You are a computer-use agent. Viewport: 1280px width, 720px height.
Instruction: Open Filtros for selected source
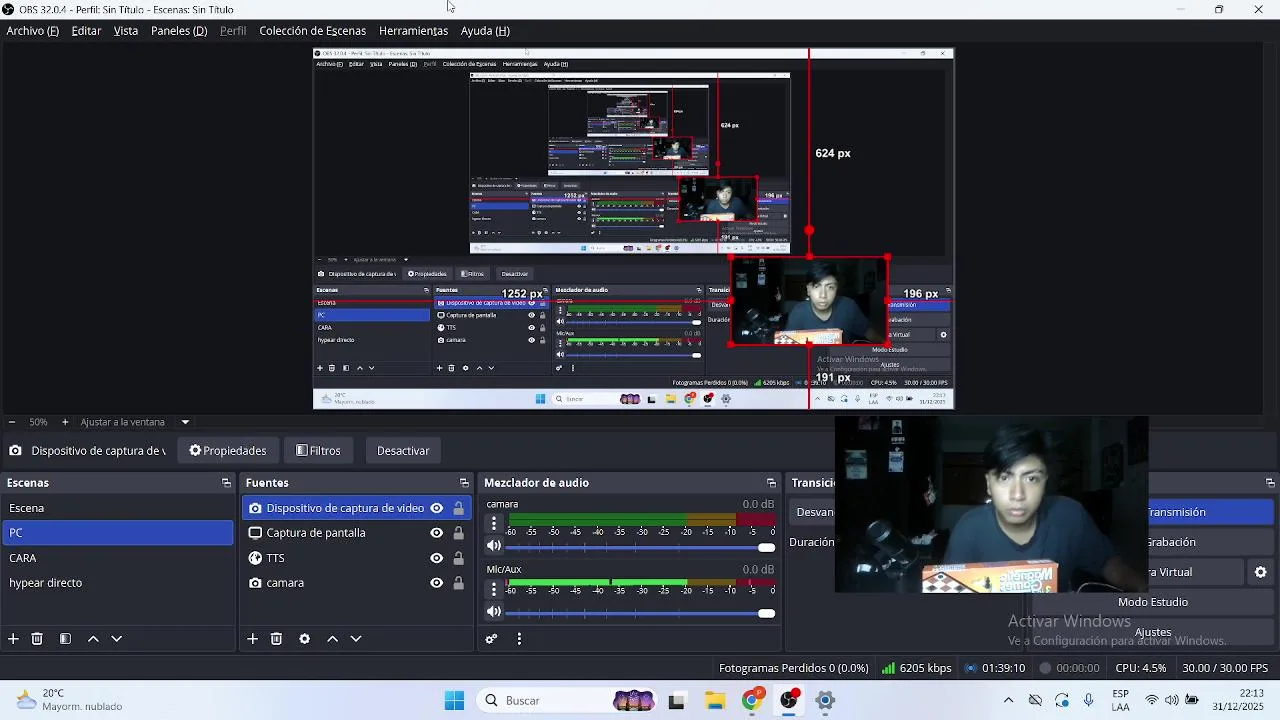[318, 451]
